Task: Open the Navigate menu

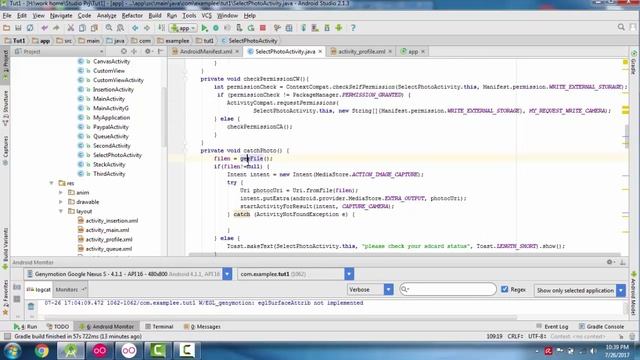Action: 61,16
